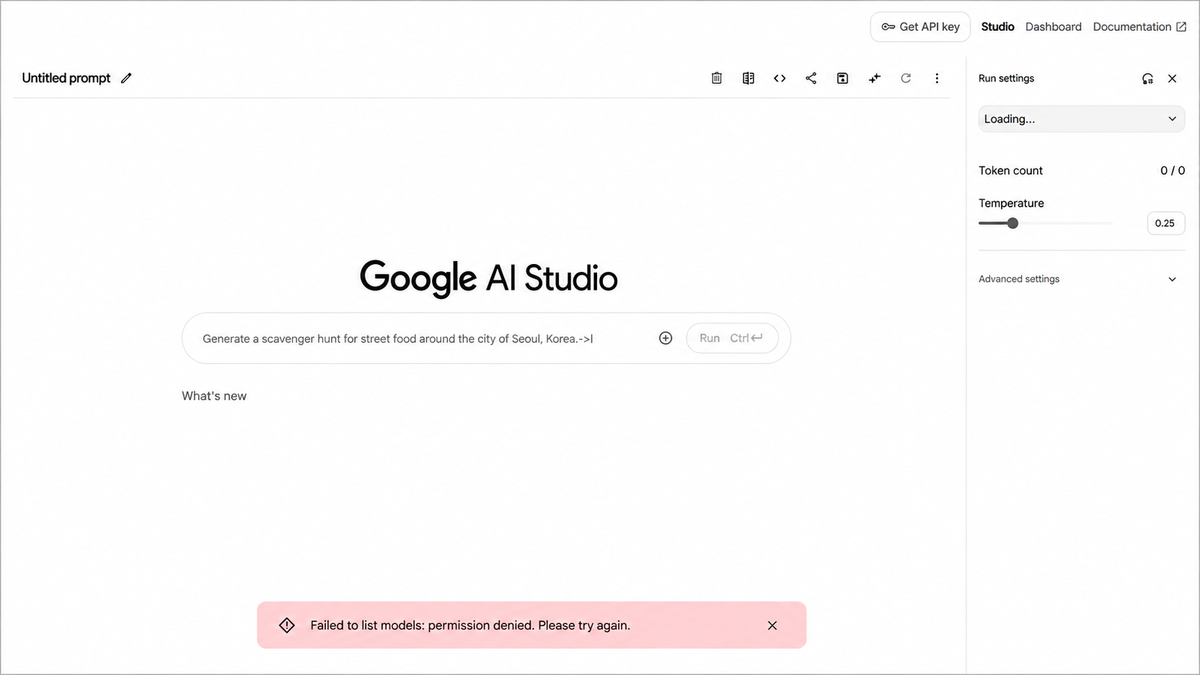
Task: Click the reset settings icon beside Run settings
Action: pos(1147,78)
